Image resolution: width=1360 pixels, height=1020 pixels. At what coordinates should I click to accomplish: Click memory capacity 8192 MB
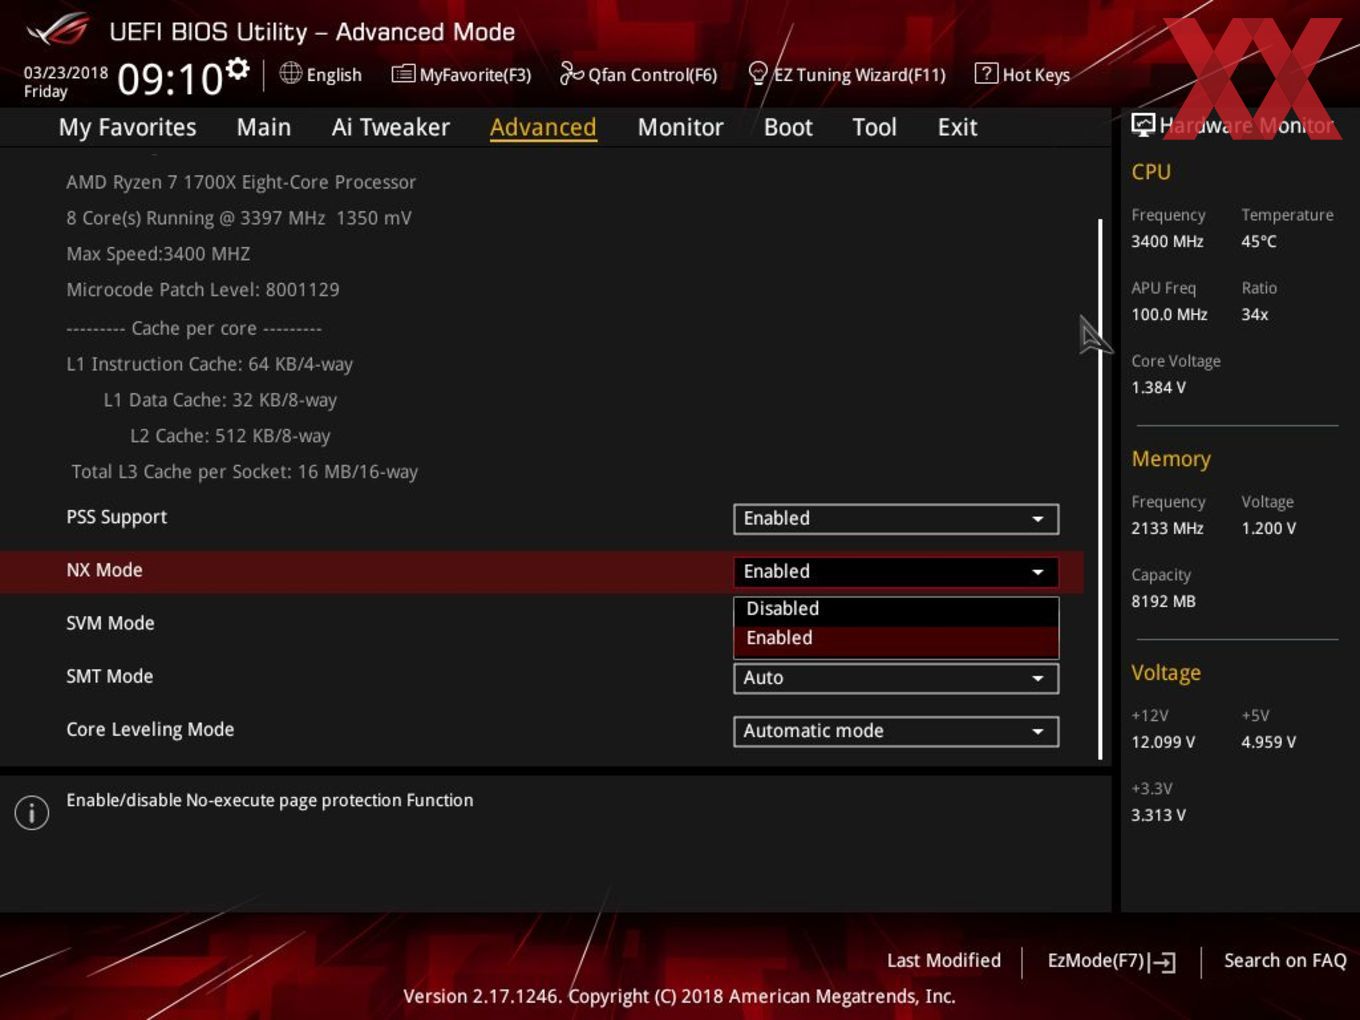point(1163,601)
